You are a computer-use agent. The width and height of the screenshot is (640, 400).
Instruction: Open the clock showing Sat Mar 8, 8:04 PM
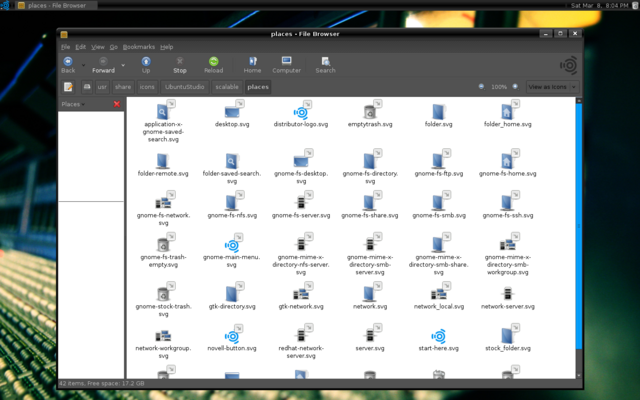600,5
